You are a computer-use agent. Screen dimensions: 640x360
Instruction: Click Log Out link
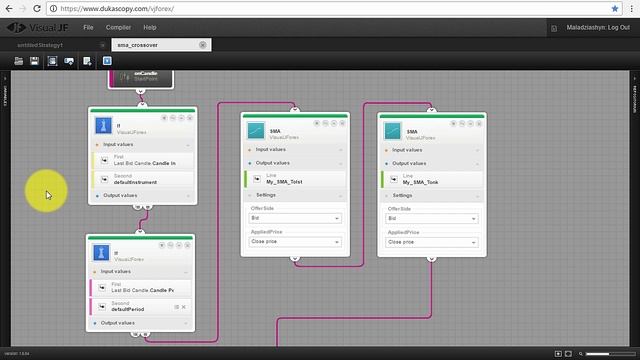pos(619,27)
